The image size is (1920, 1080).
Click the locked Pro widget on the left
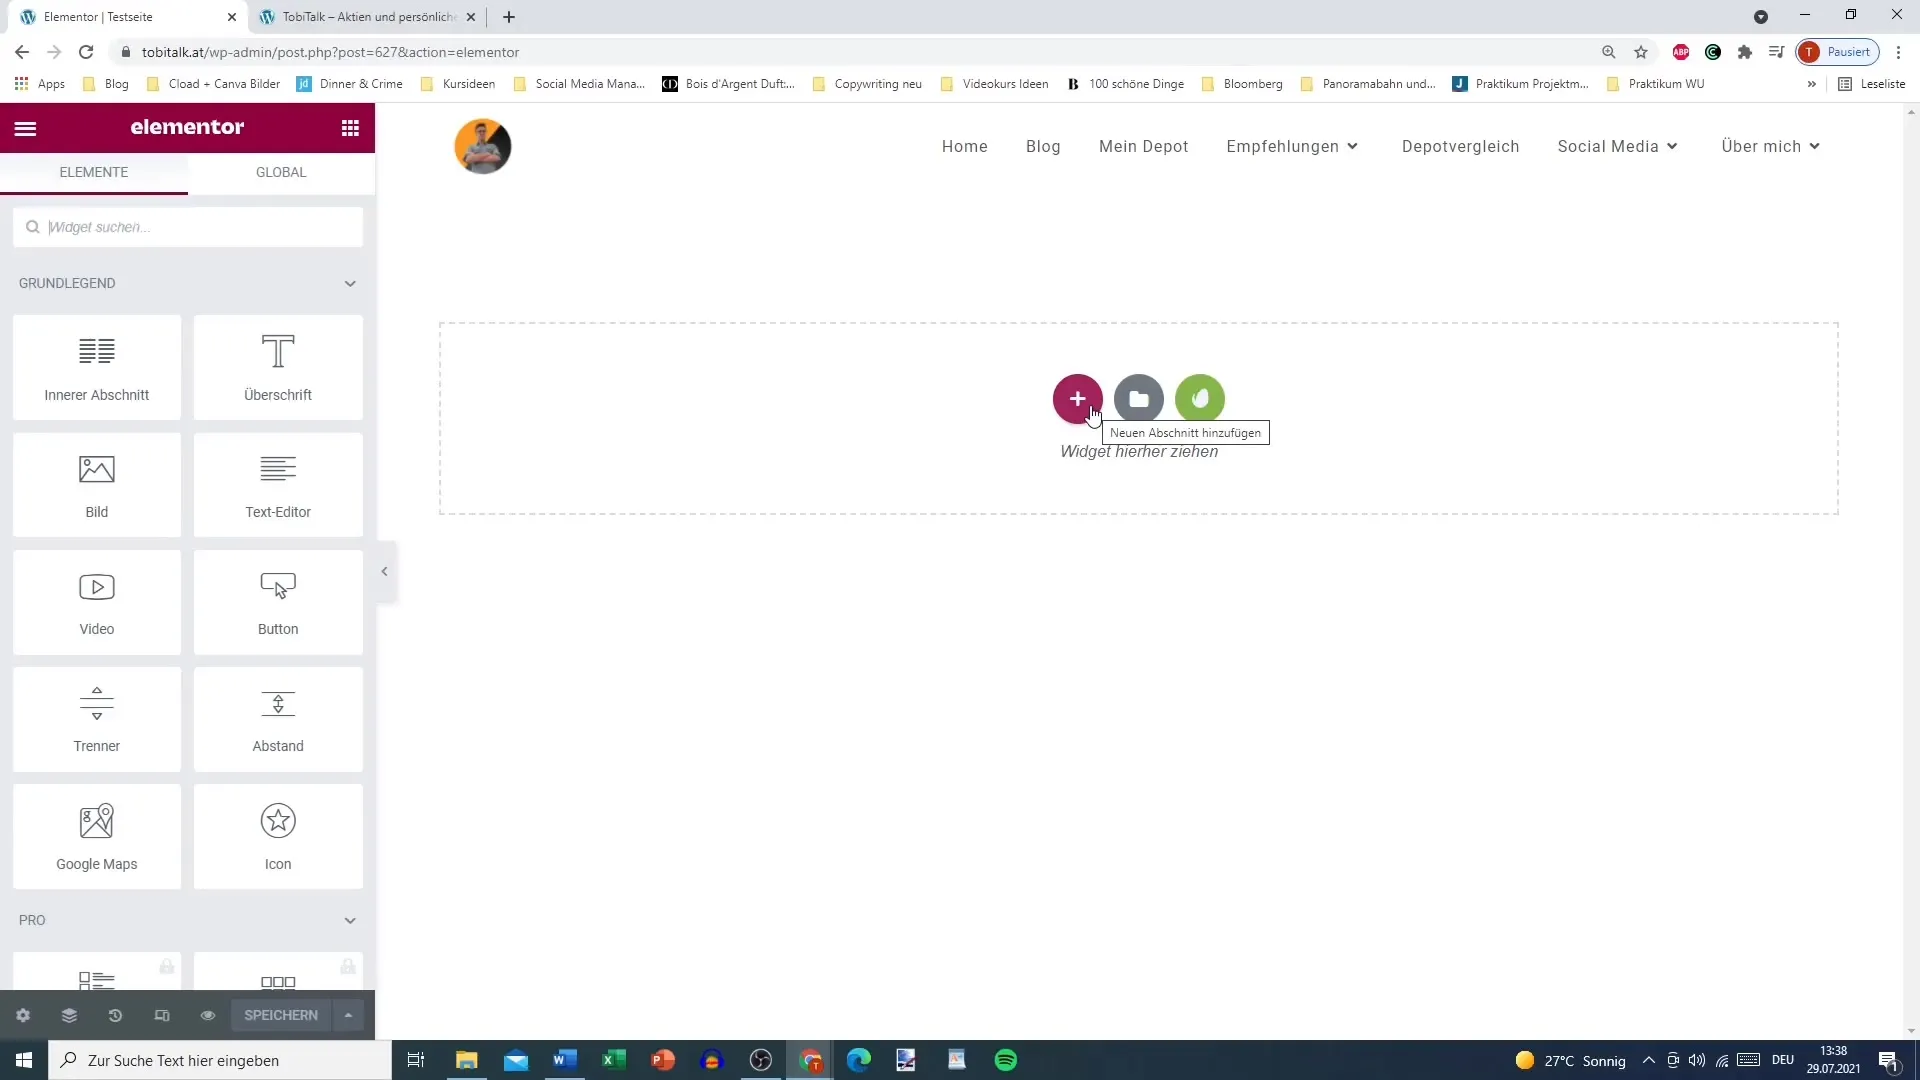point(97,971)
